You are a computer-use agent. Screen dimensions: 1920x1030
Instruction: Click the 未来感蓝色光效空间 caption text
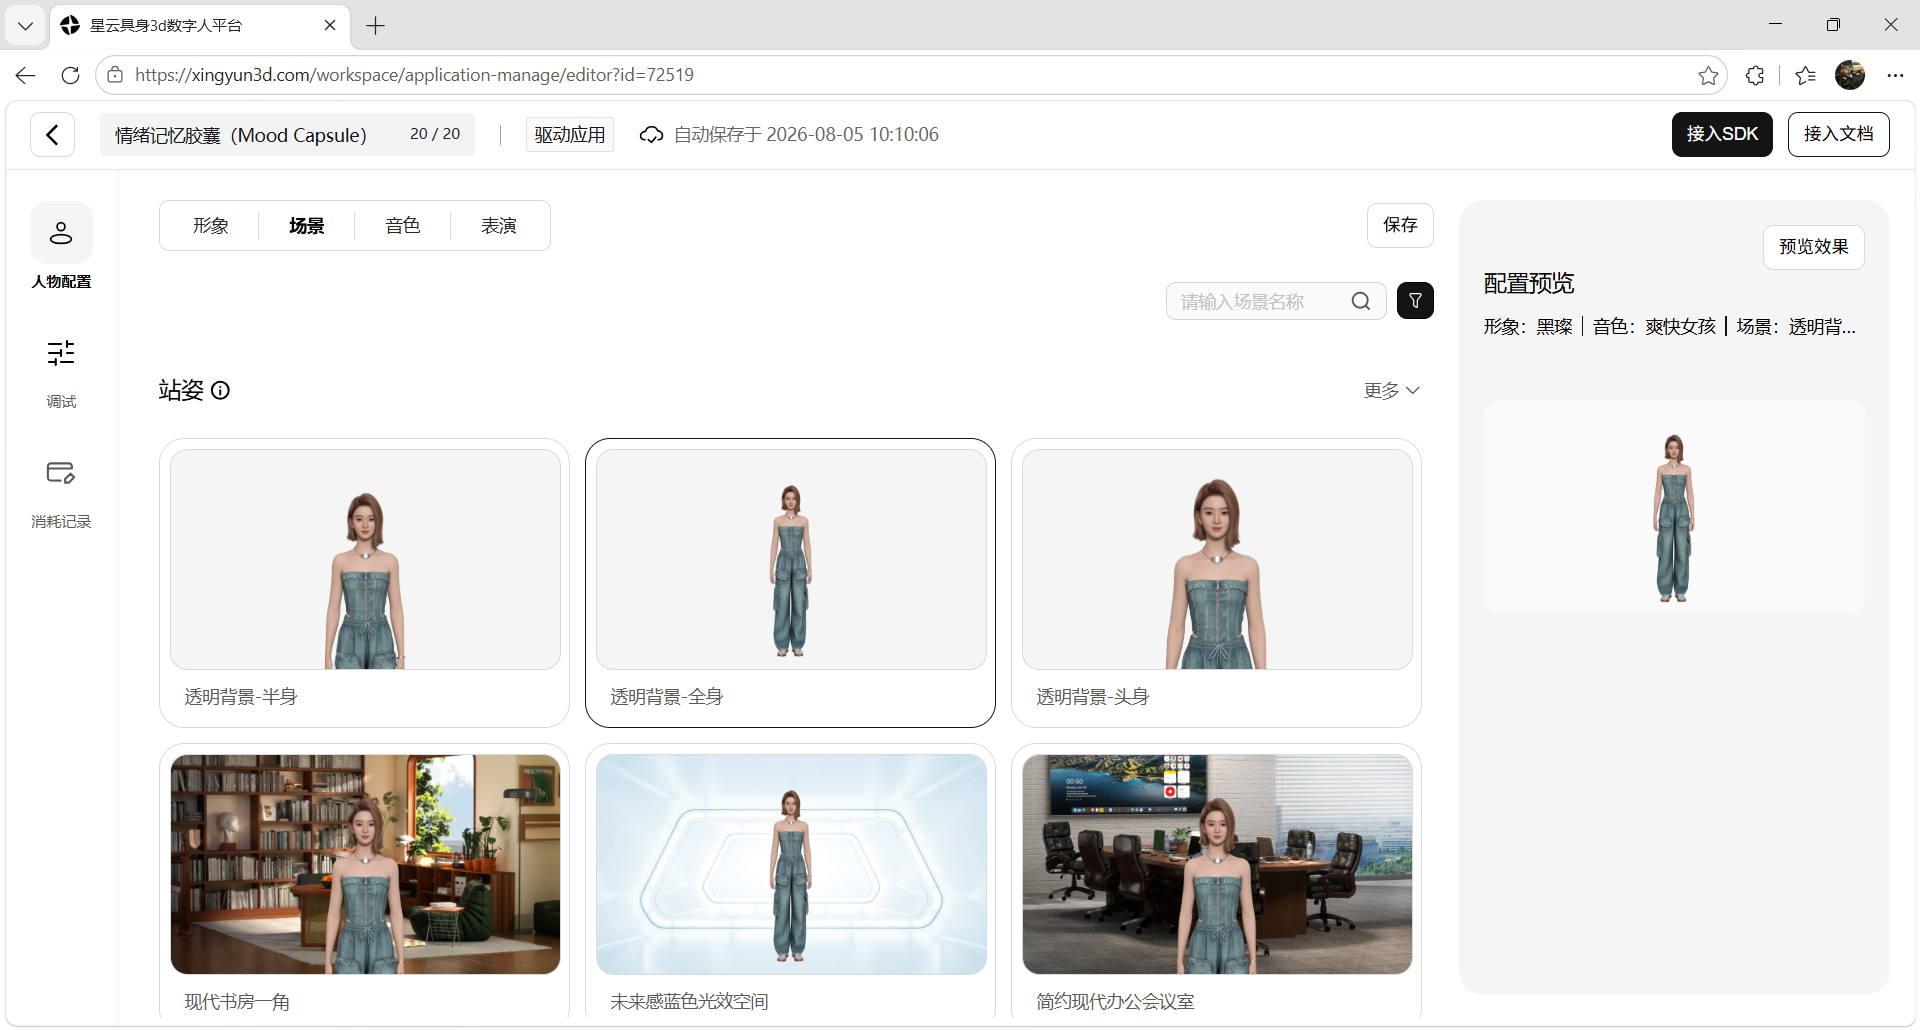click(689, 1002)
